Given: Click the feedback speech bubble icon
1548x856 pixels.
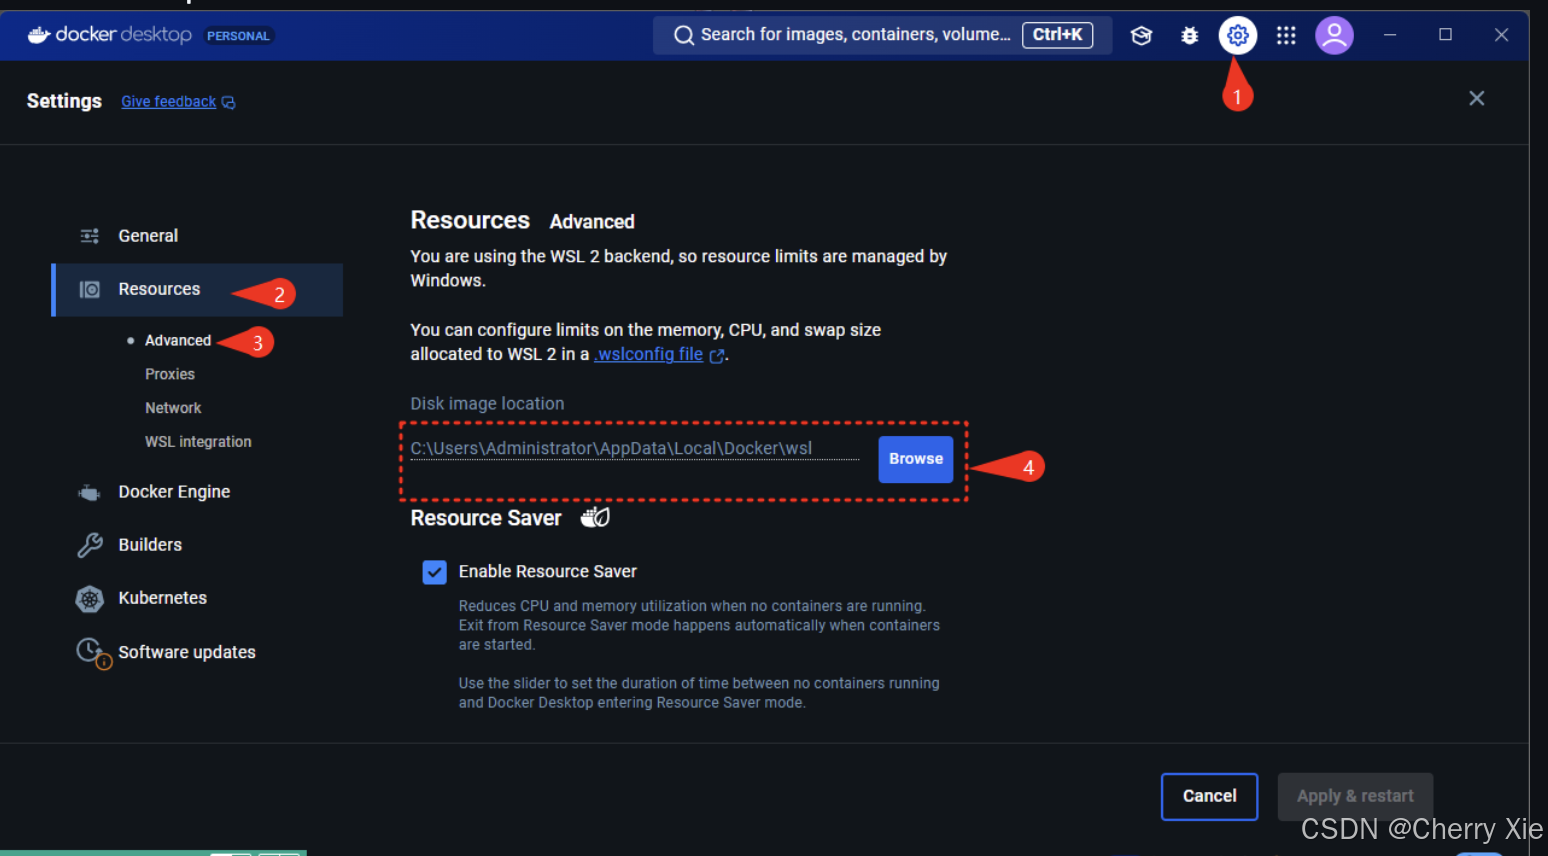Looking at the screenshot, I should 228,102.
